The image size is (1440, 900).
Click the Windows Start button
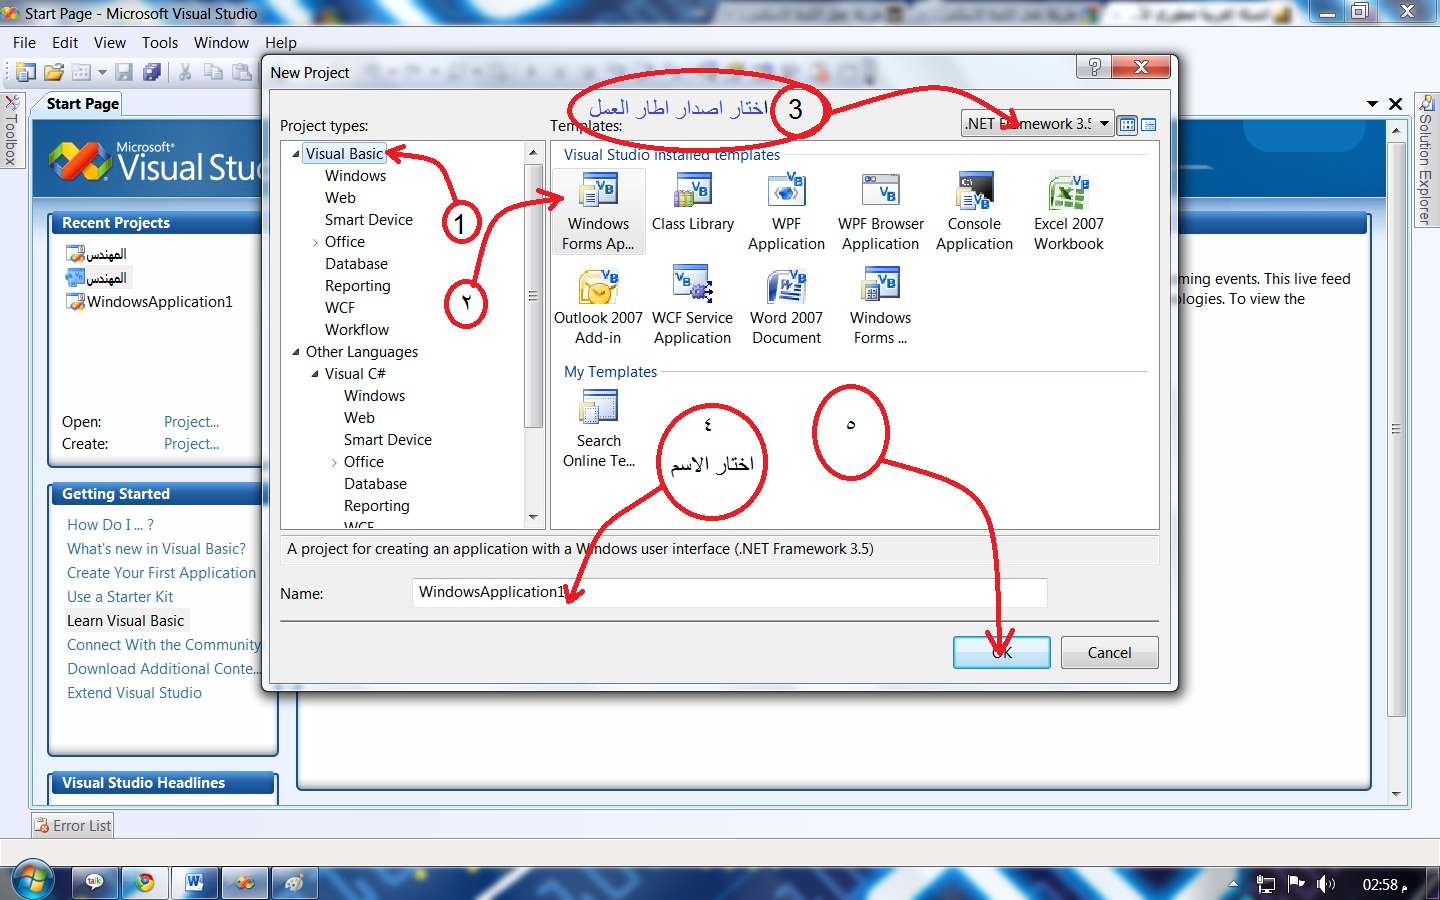pyautogui.click(x=32, y=881)
